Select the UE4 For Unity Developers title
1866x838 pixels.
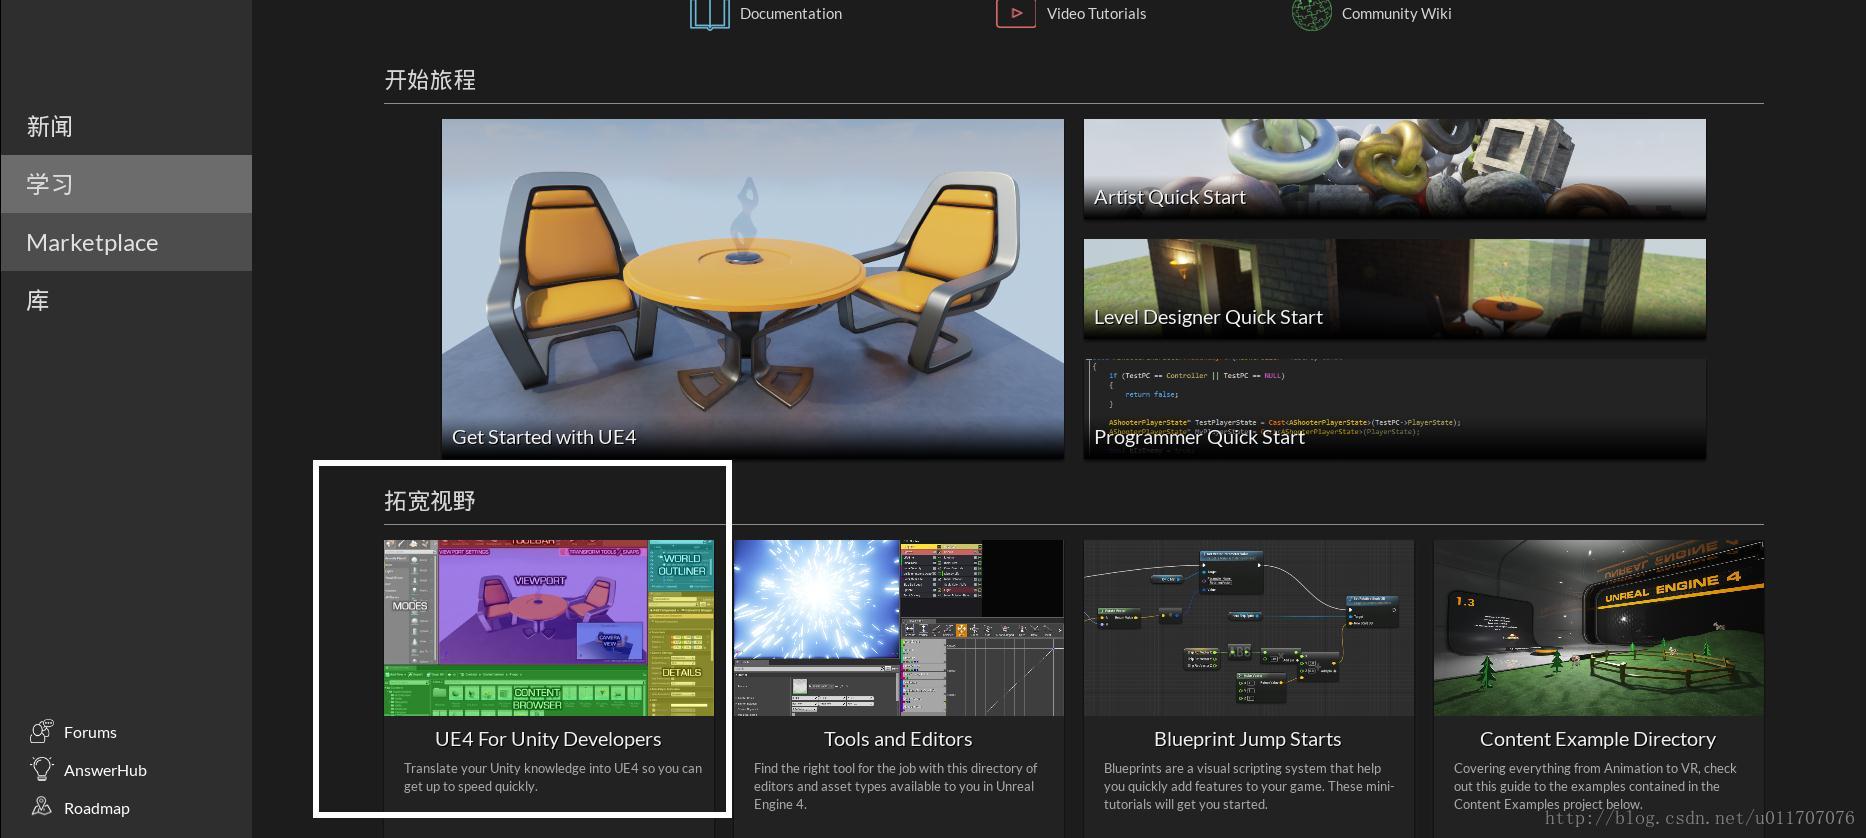548,739
